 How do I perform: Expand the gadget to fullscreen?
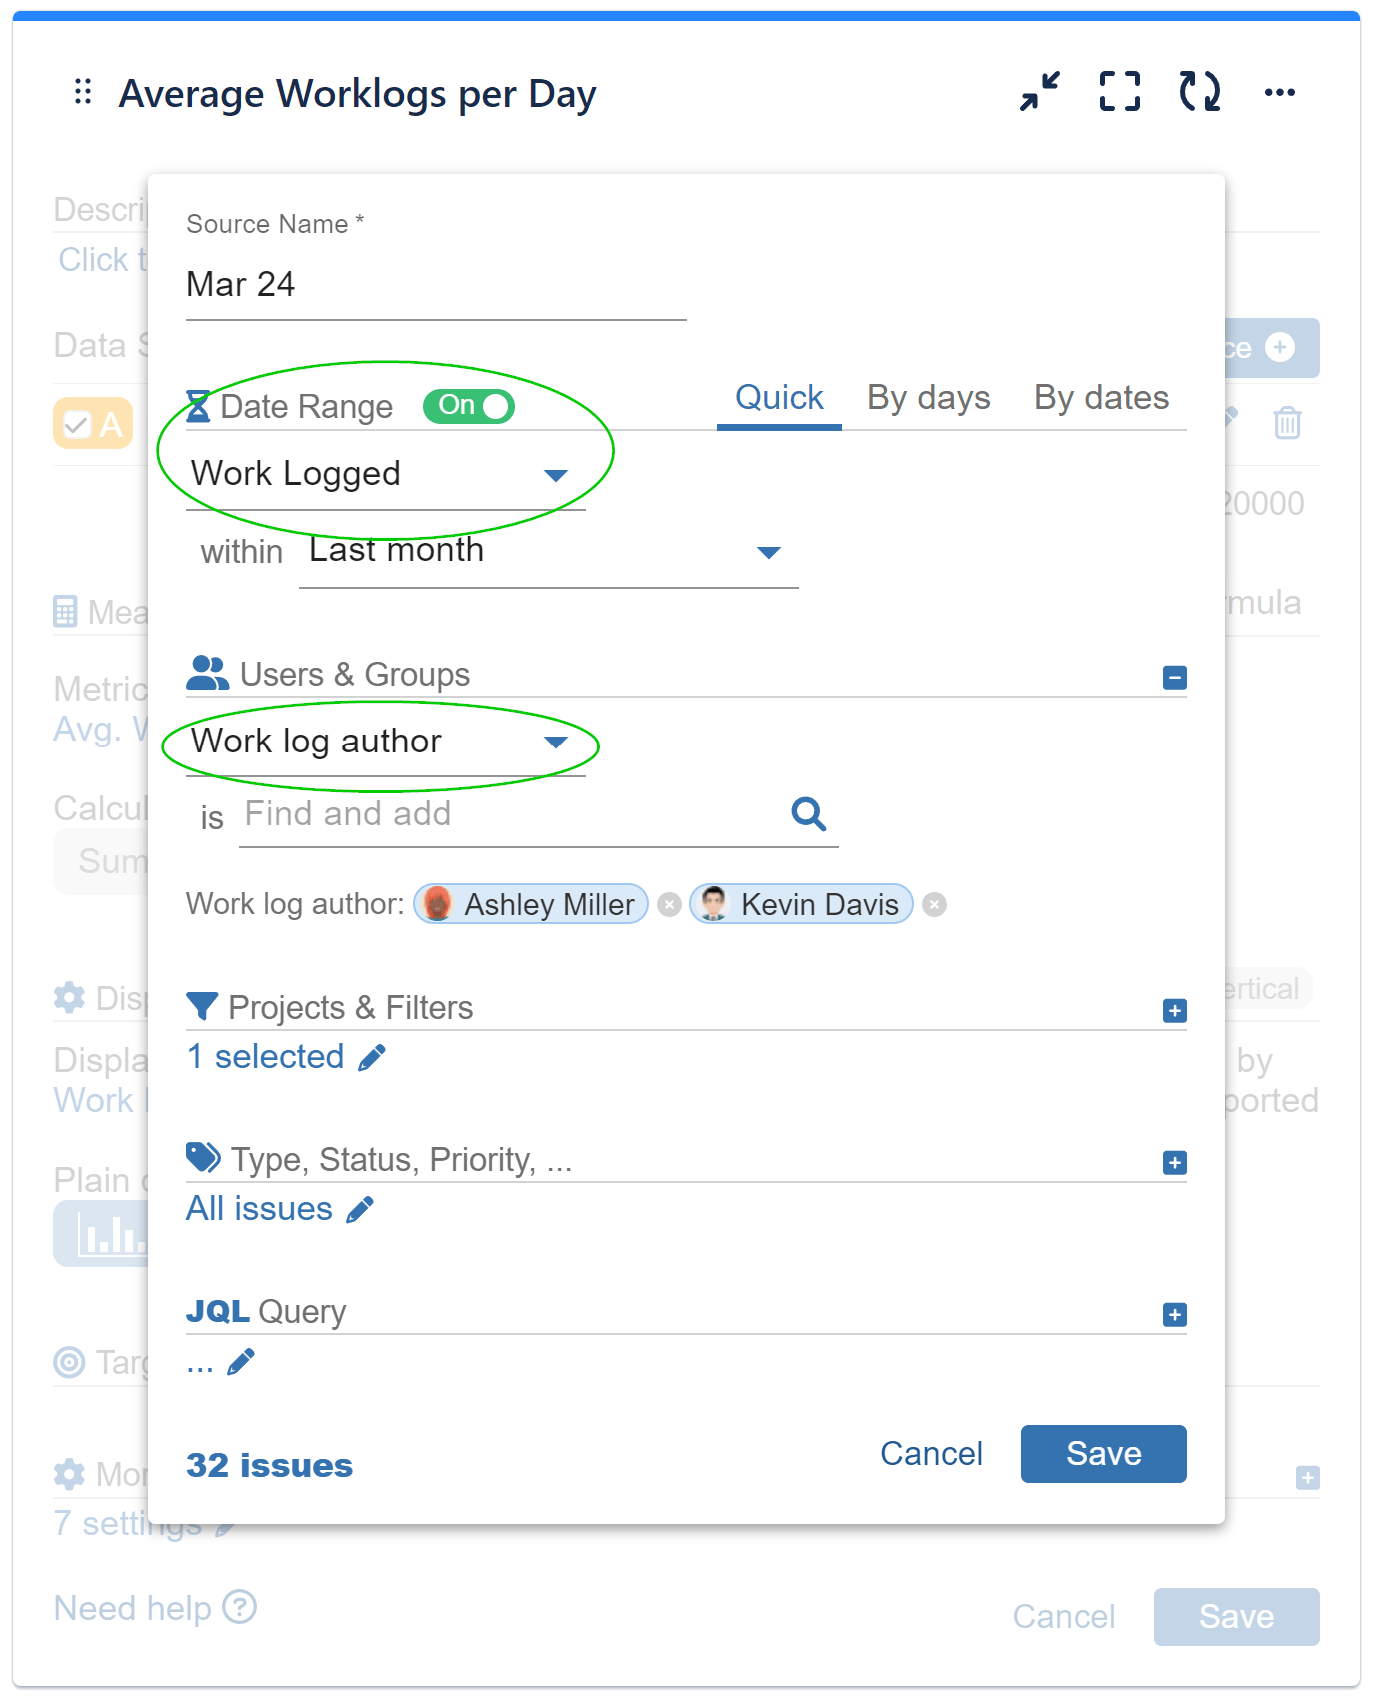1119,92
